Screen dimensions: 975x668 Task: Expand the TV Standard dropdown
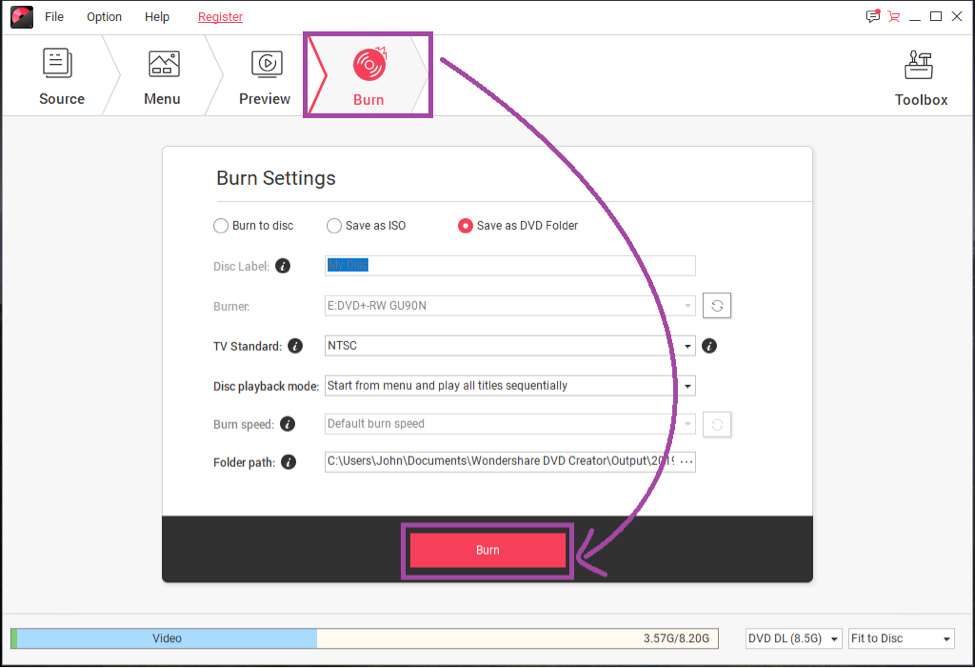(x=688, y=346)
